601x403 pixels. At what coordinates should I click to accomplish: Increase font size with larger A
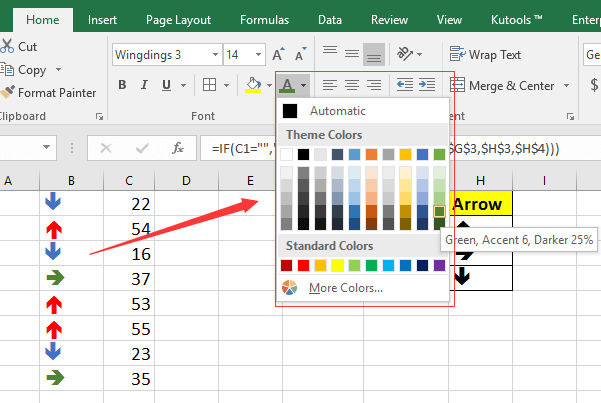point(278,55)
